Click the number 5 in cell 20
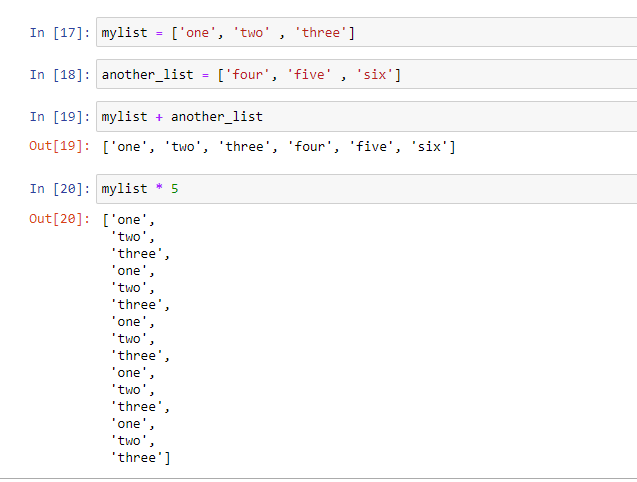This screenshot has width=637, height=482. (175, 189)
